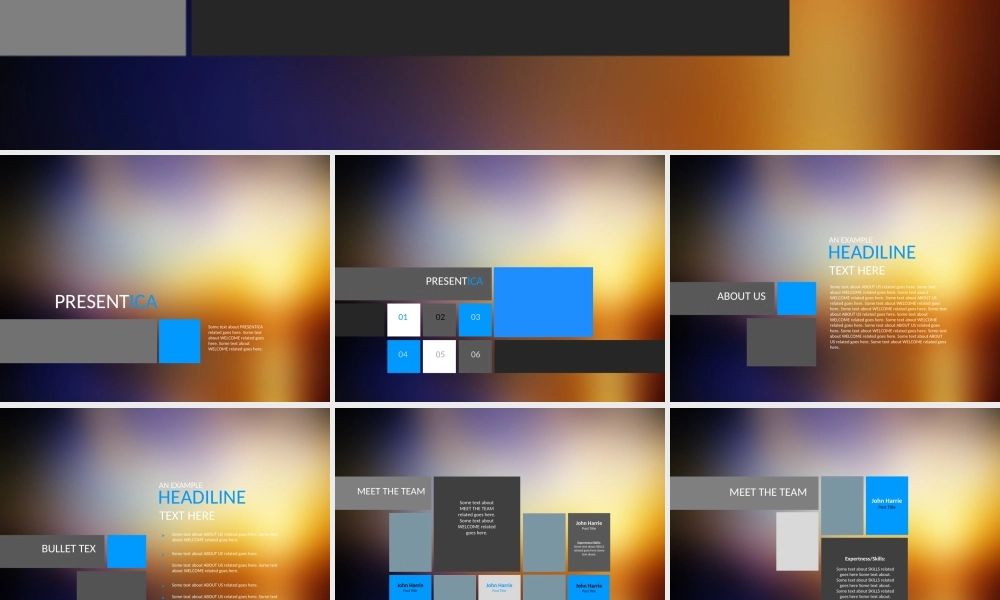Open the PRESENTICA title slide thumbnail
The width and height of the screenshot is (1000, 600).
(165, 277)
